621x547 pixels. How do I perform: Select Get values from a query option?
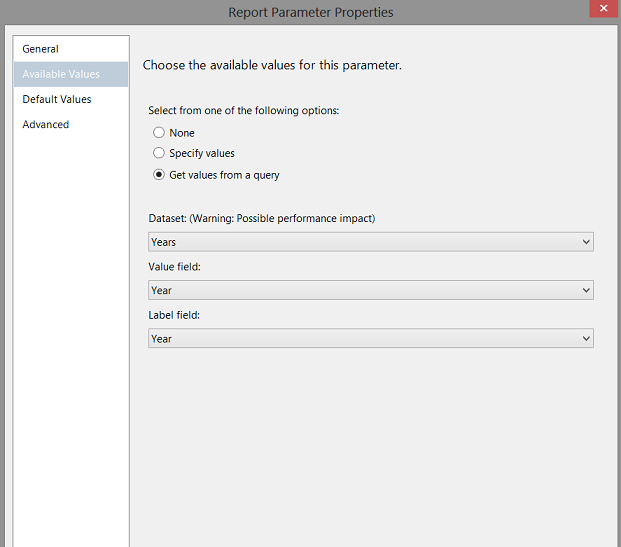(159, 175)
